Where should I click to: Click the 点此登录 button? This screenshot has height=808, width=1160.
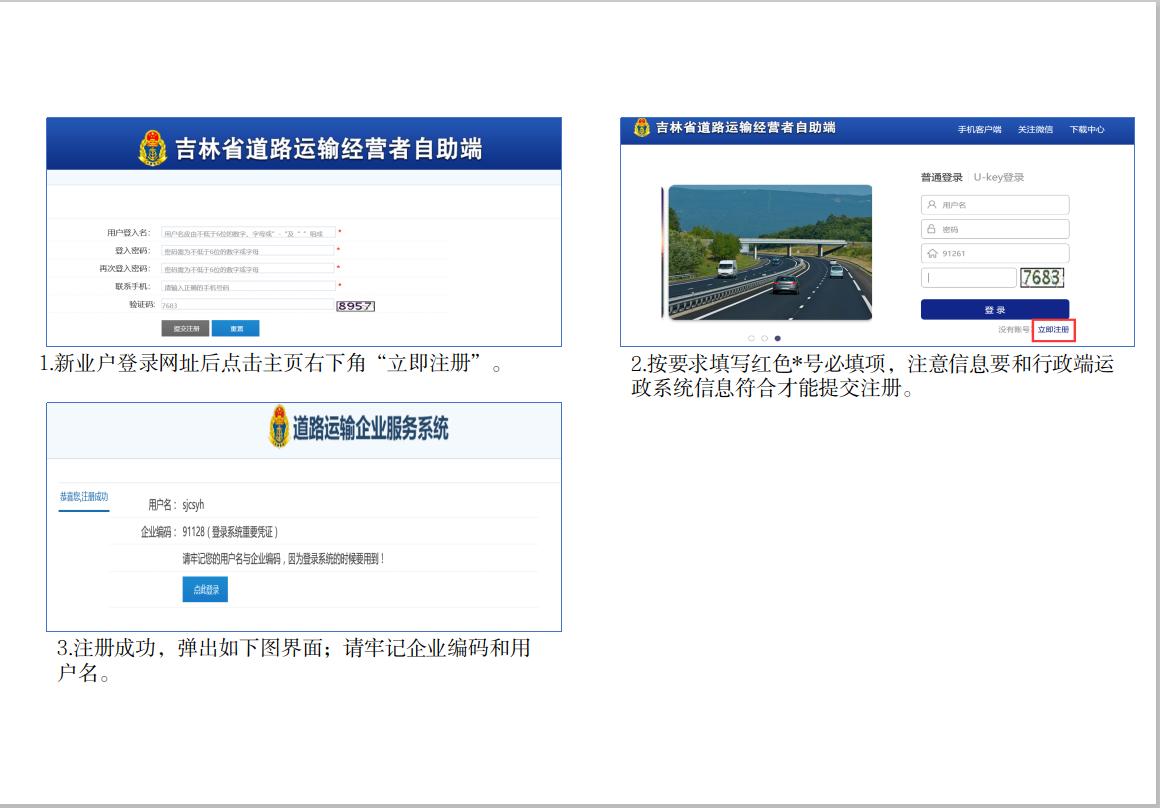206,590
